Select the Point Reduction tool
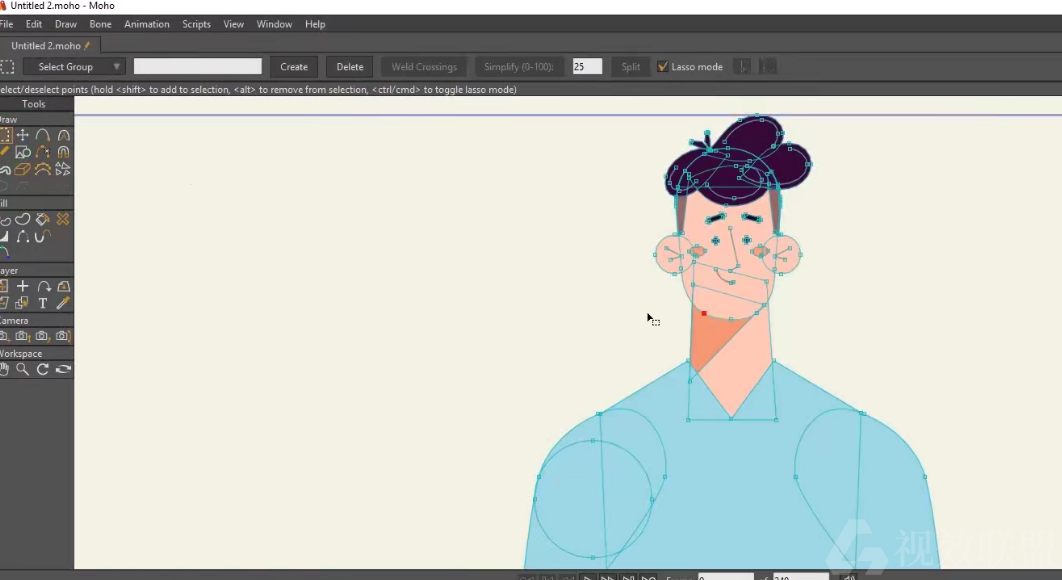1062x580 pixels. (x=43, y=169)
